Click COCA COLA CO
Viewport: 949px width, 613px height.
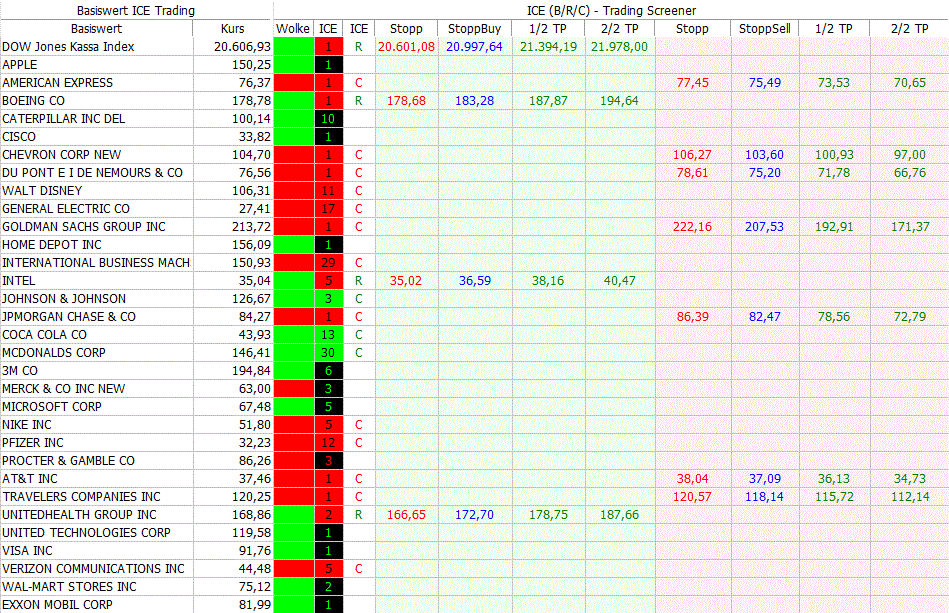point(45,335)
